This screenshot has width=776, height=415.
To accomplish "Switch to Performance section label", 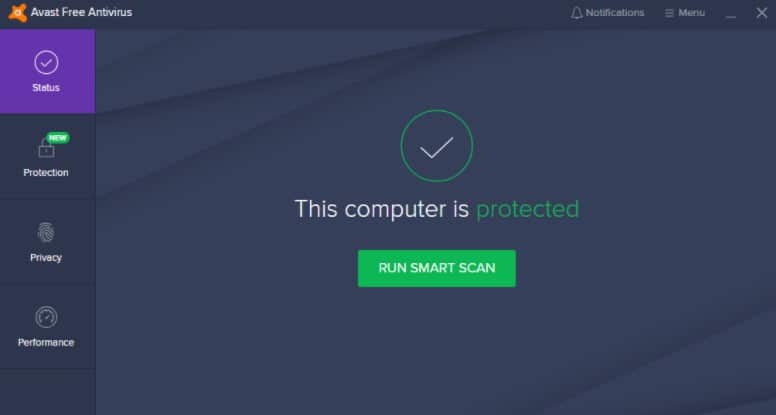I will click(x=46, y=342).
